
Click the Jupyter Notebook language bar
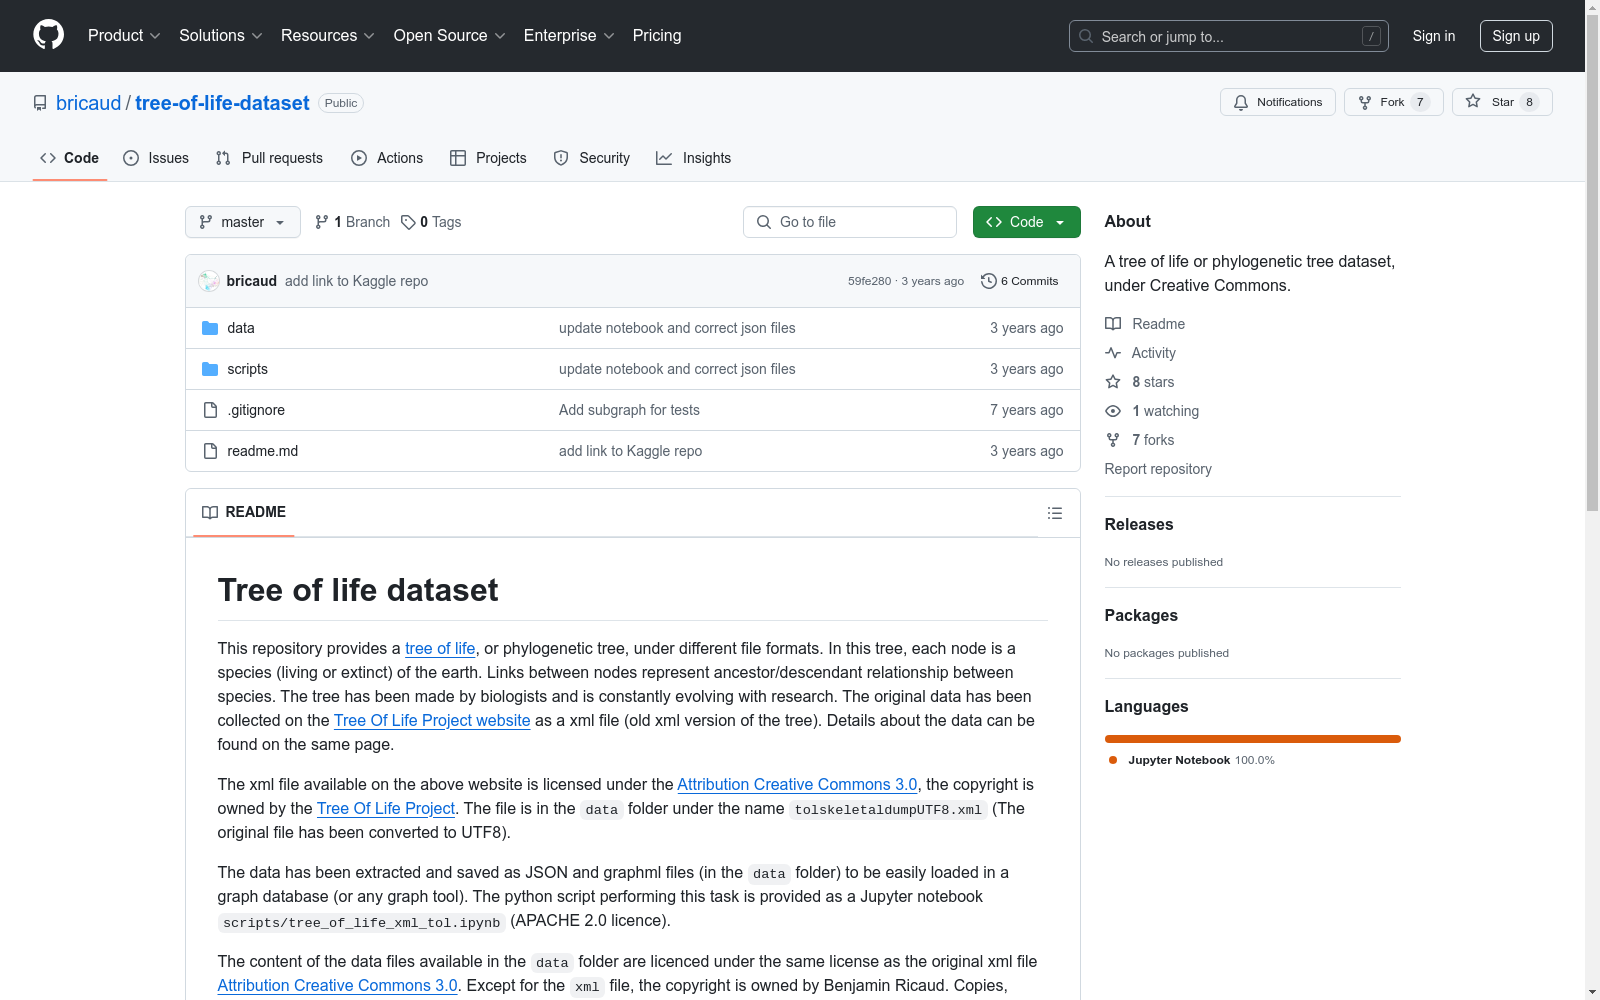tap(1253, 739)
